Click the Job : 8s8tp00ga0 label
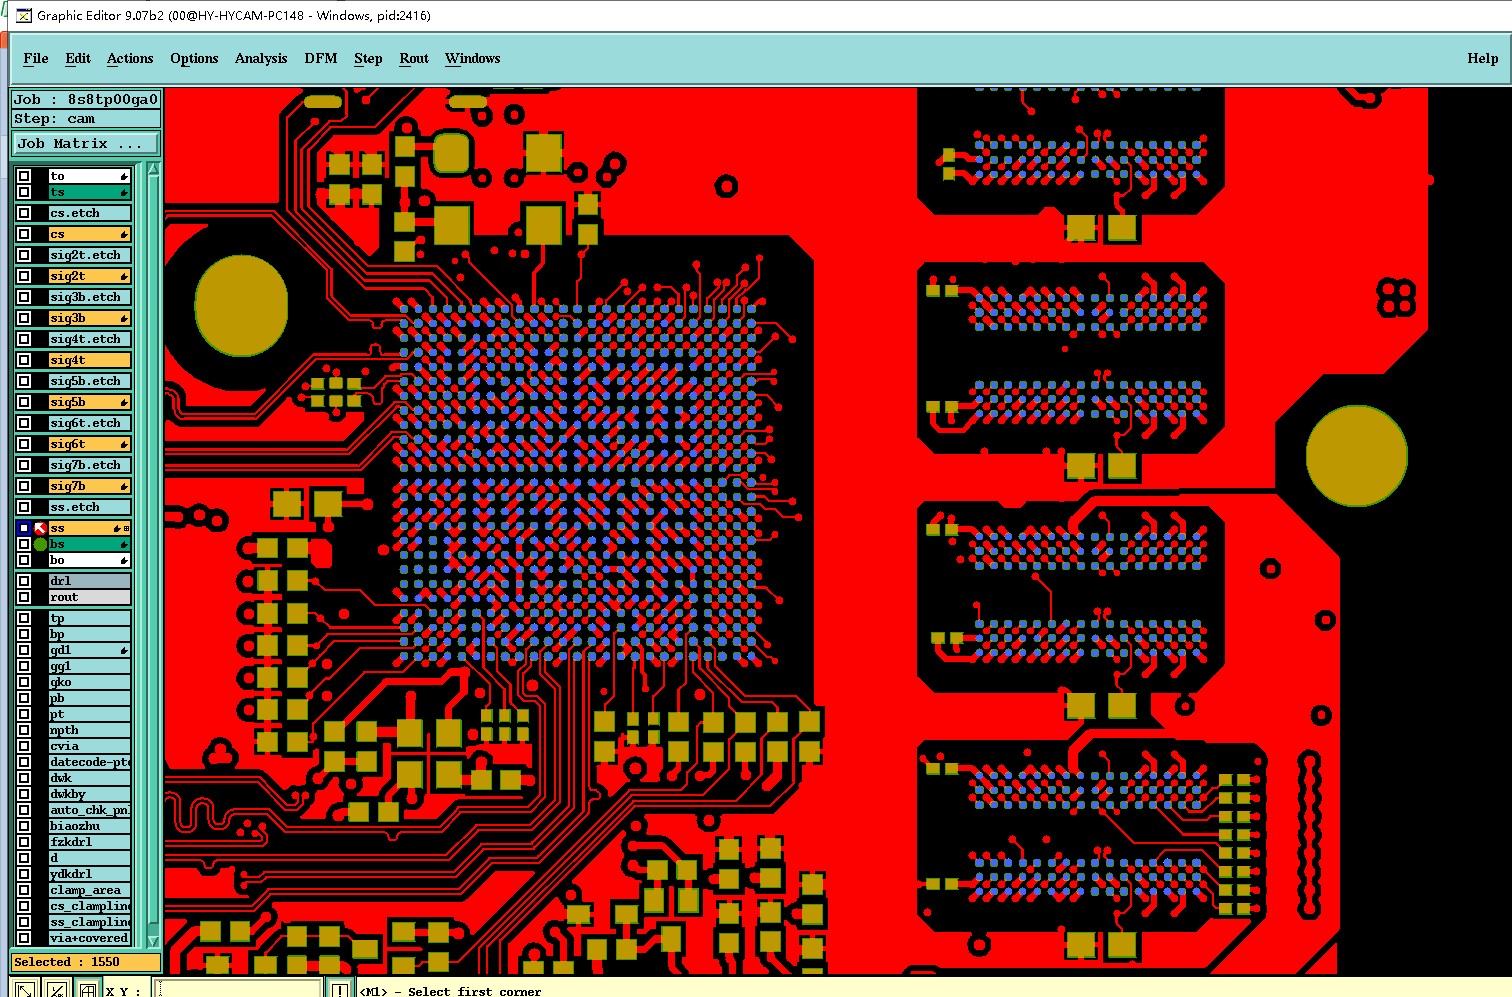1512x997 pixels. point(86,99)
